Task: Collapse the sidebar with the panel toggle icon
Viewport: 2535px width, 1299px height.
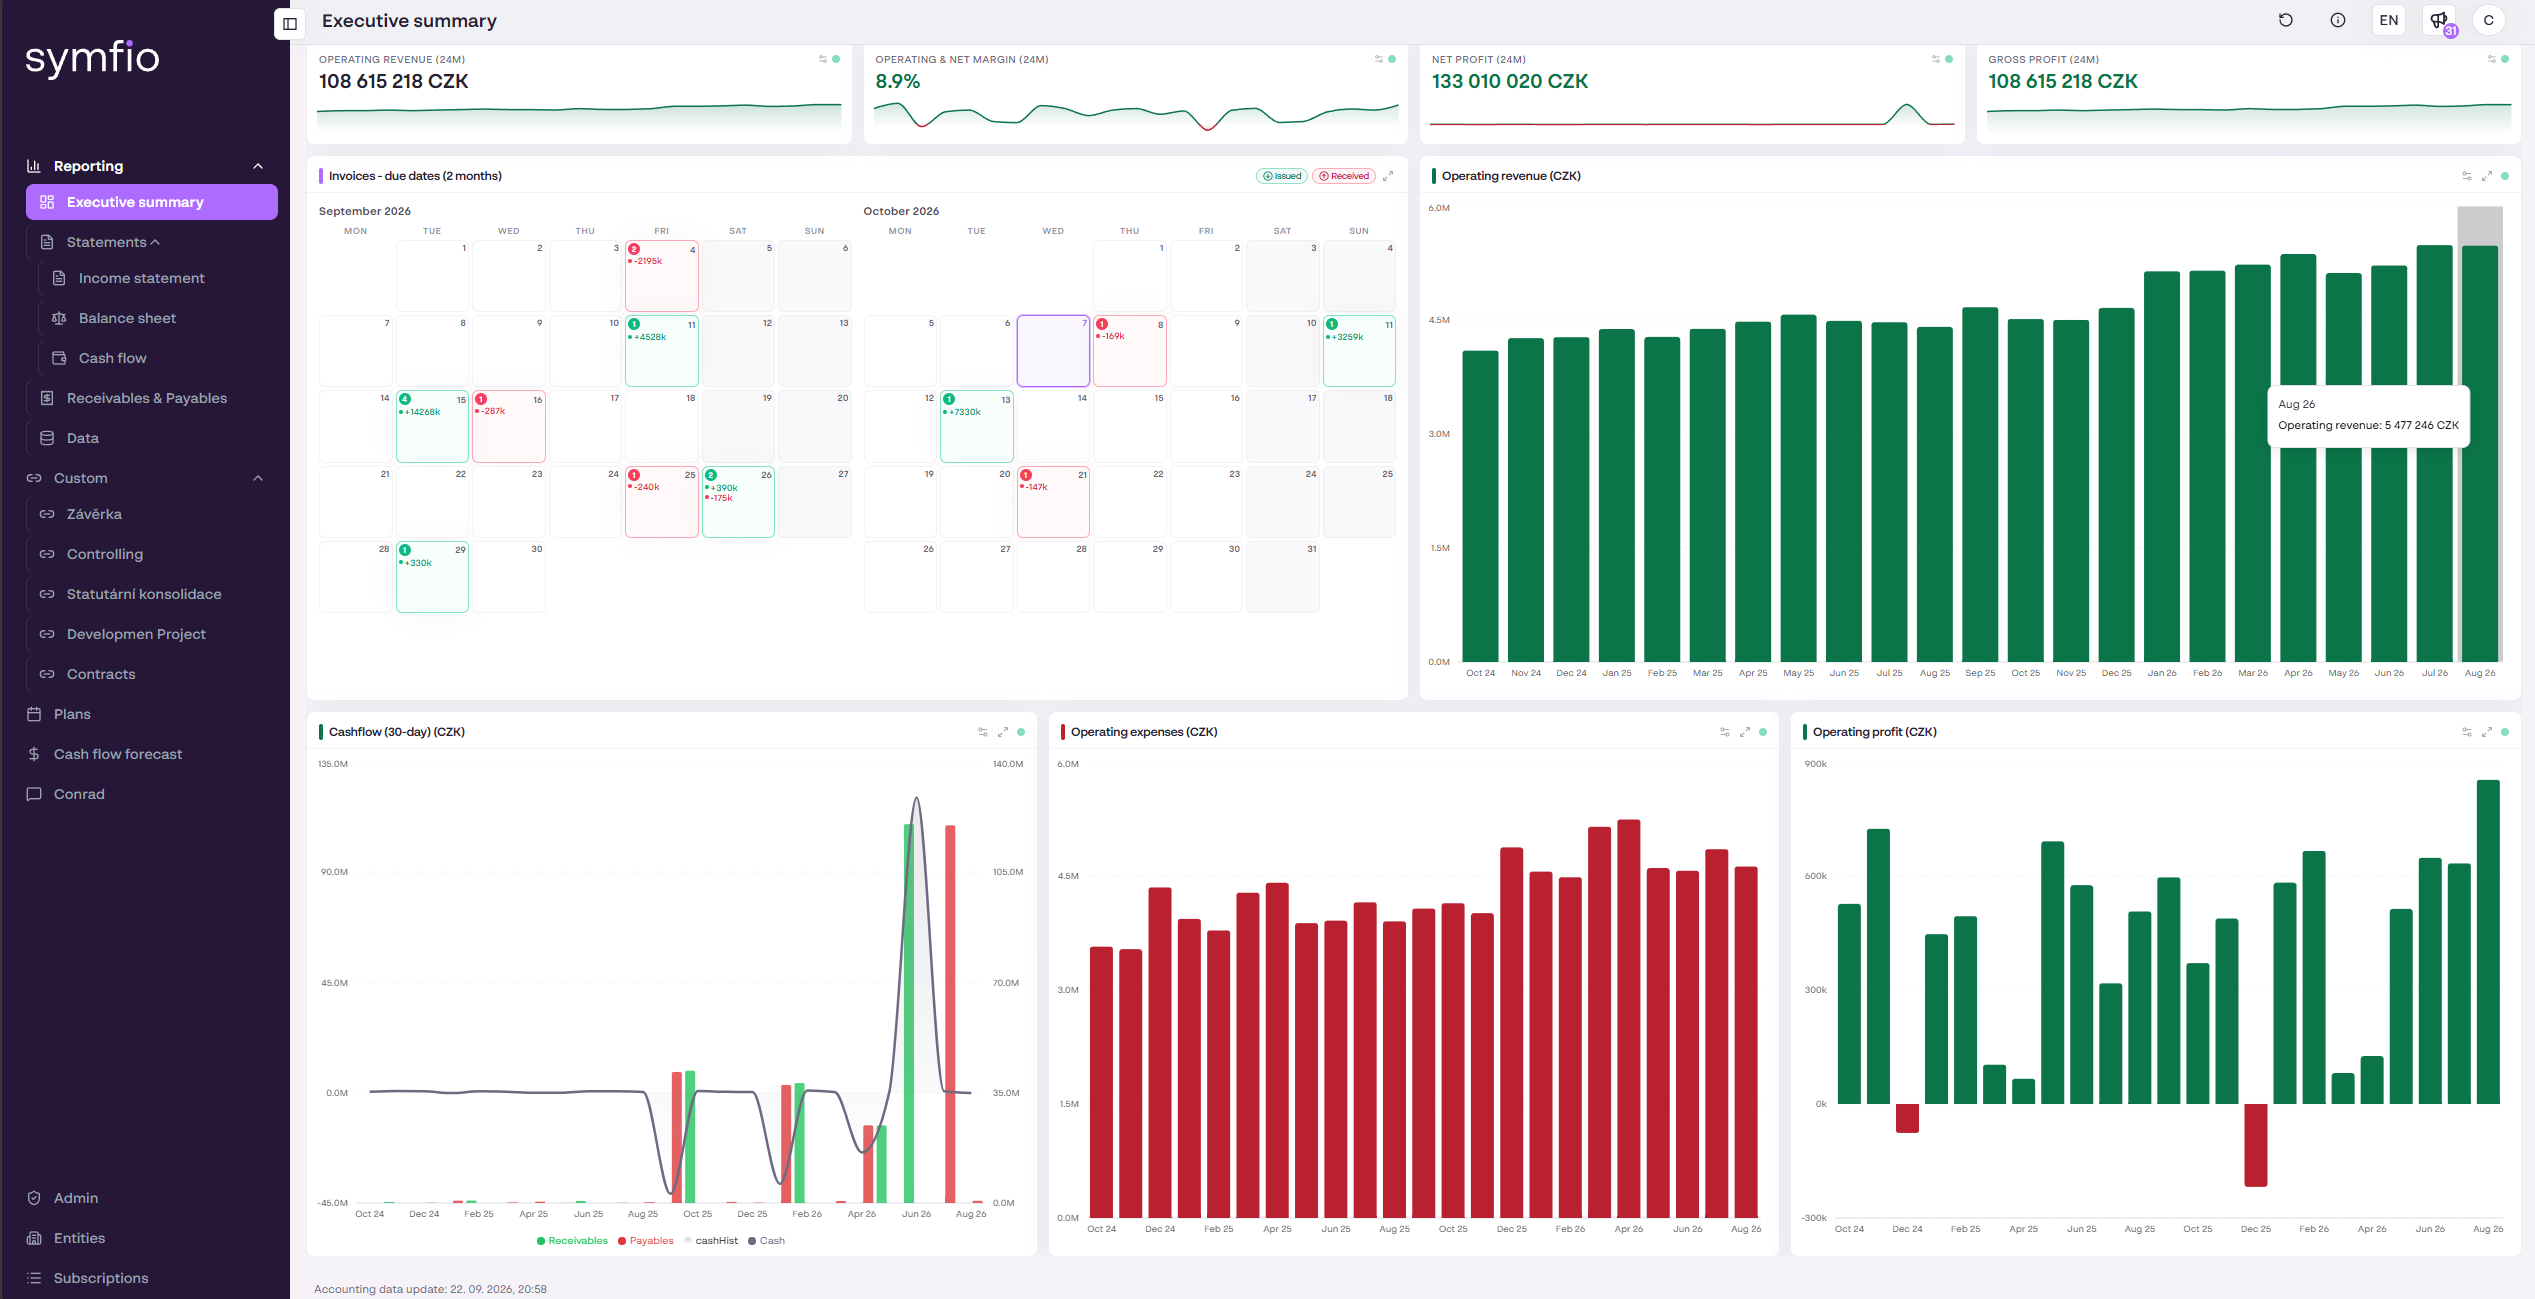Action: coord(290,23)
